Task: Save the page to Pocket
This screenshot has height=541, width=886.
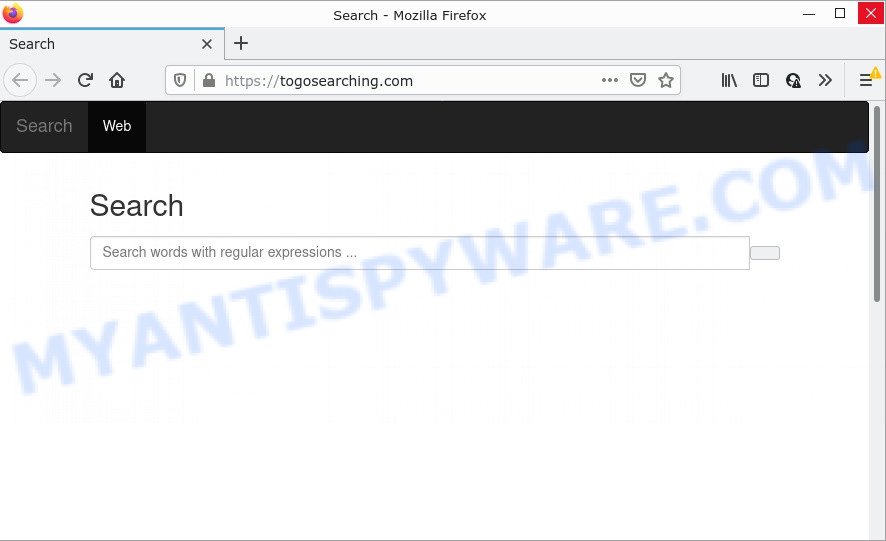Action: pos(638,80)
